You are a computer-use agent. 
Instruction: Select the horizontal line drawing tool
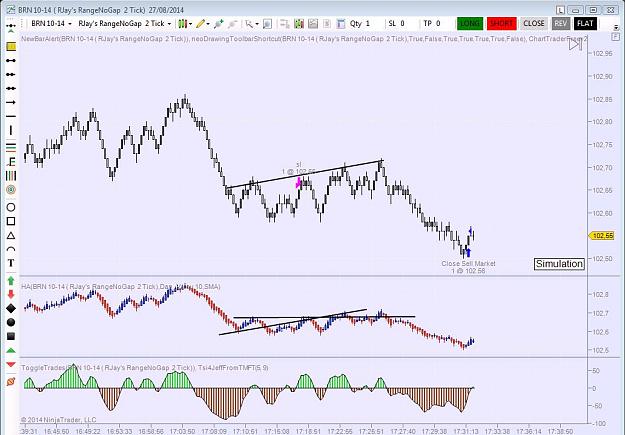click(x=11, y=116)
